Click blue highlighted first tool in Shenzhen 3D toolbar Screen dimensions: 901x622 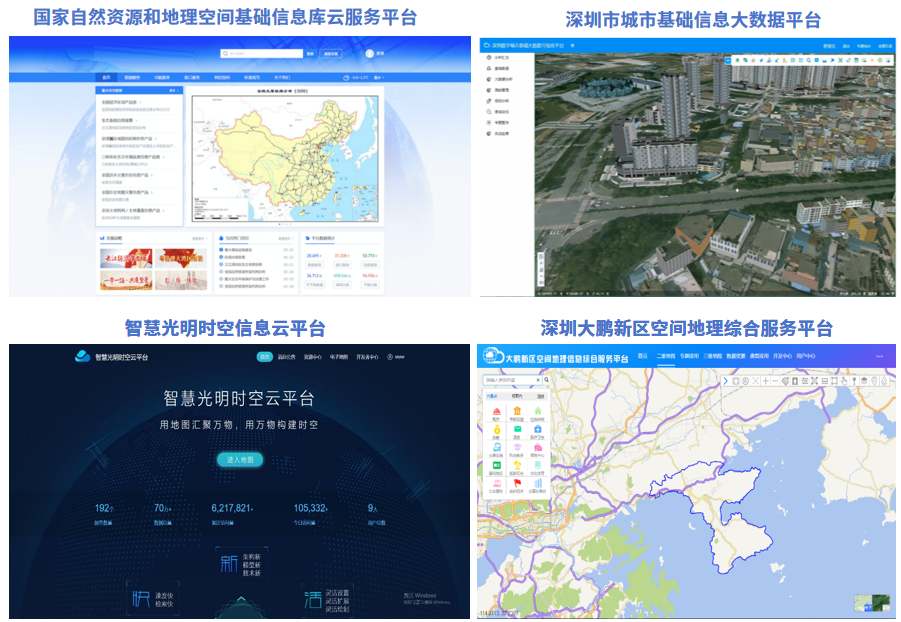click(x=728, y=60)
